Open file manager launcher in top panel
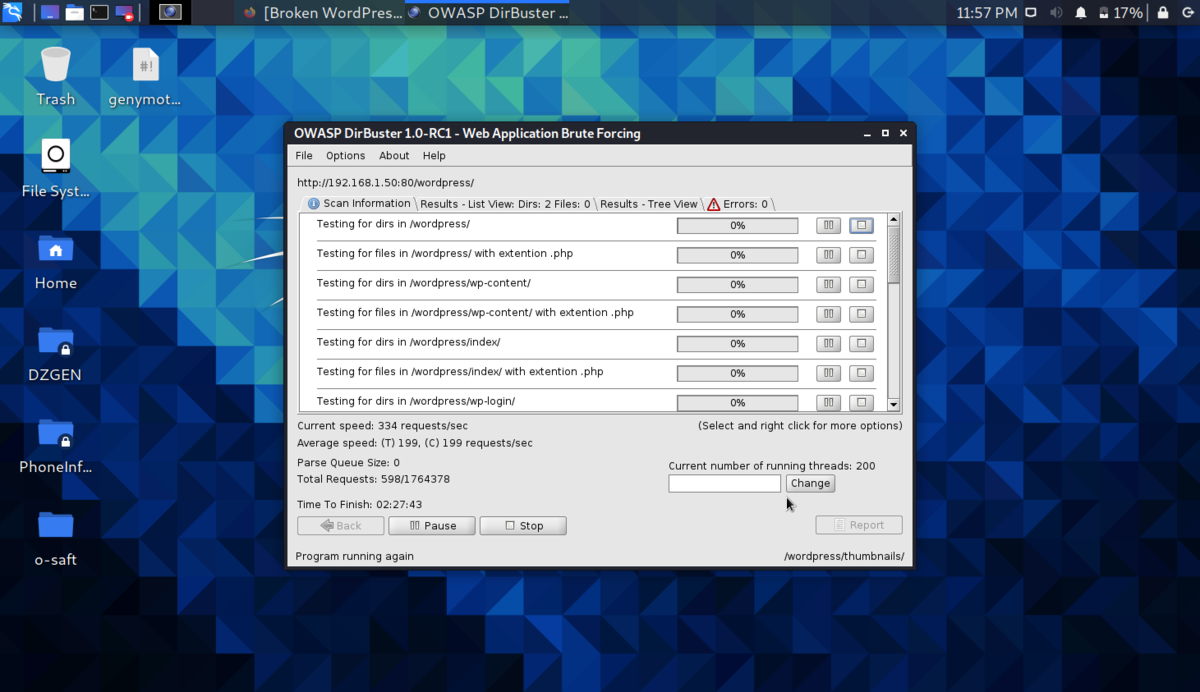The image size is (1200, 692). pos(75,13)
